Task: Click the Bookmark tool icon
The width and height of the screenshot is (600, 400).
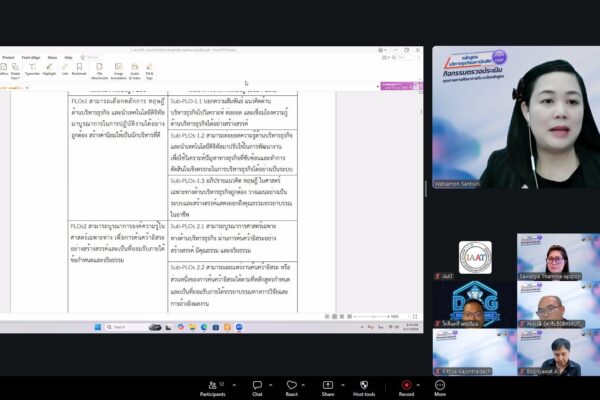Action: click(x=79, y=69)
